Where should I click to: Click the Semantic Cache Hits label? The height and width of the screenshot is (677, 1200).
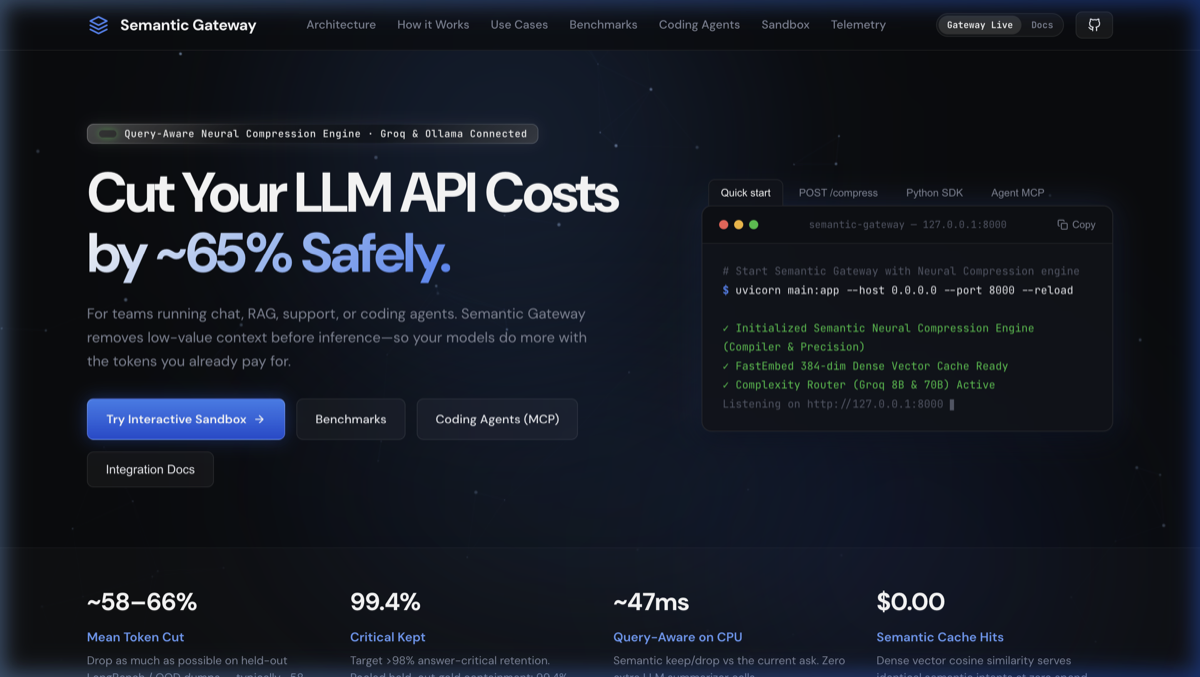940,637
